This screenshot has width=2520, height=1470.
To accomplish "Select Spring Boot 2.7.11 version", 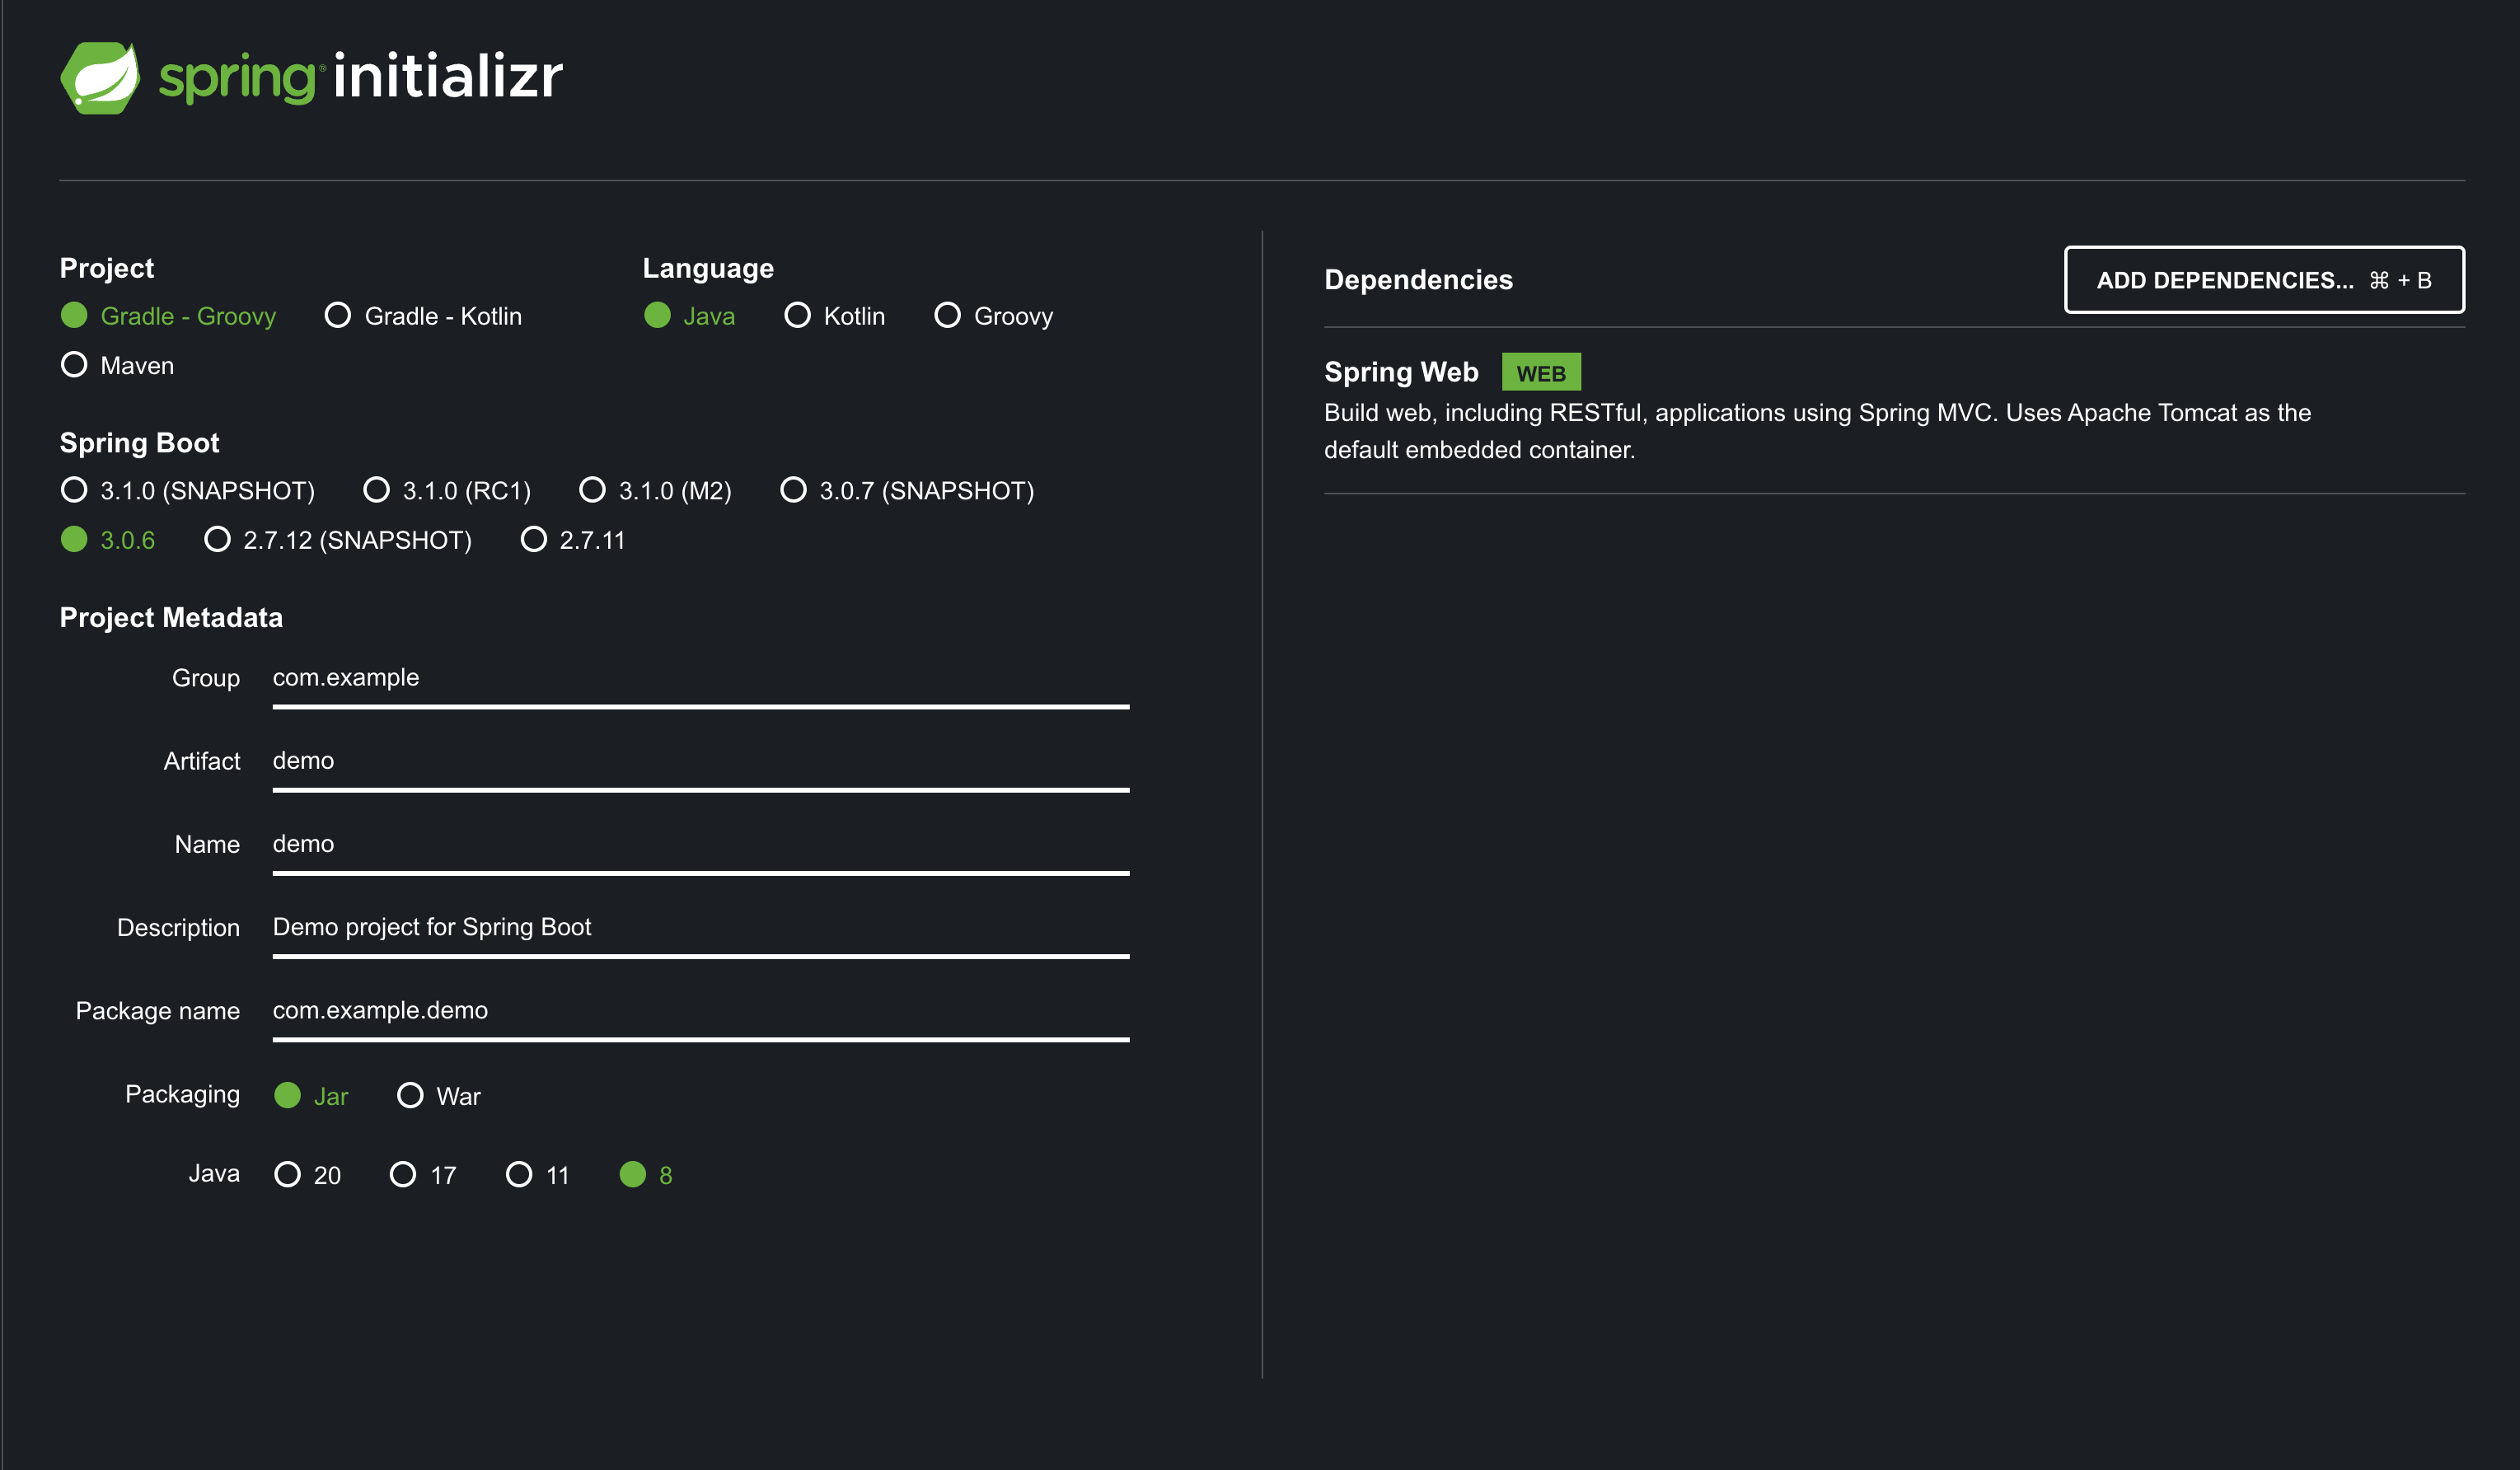I will tap(534, 540).
